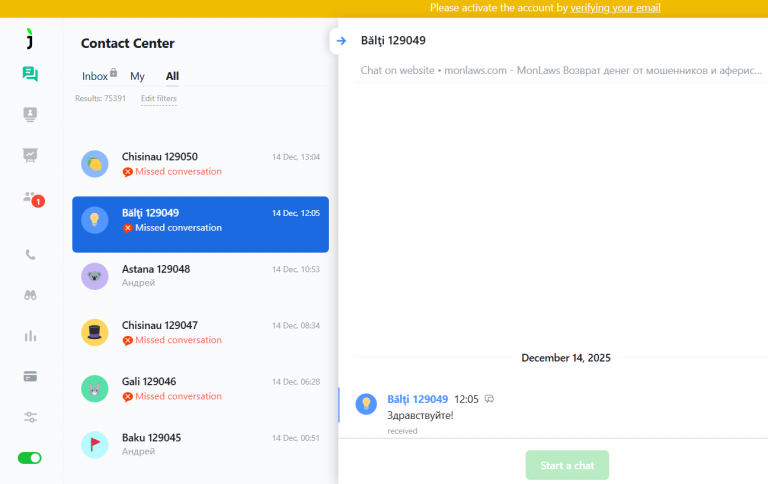Switch to the All tab
Screen dimensions: 768x484
tap(172, 76)
